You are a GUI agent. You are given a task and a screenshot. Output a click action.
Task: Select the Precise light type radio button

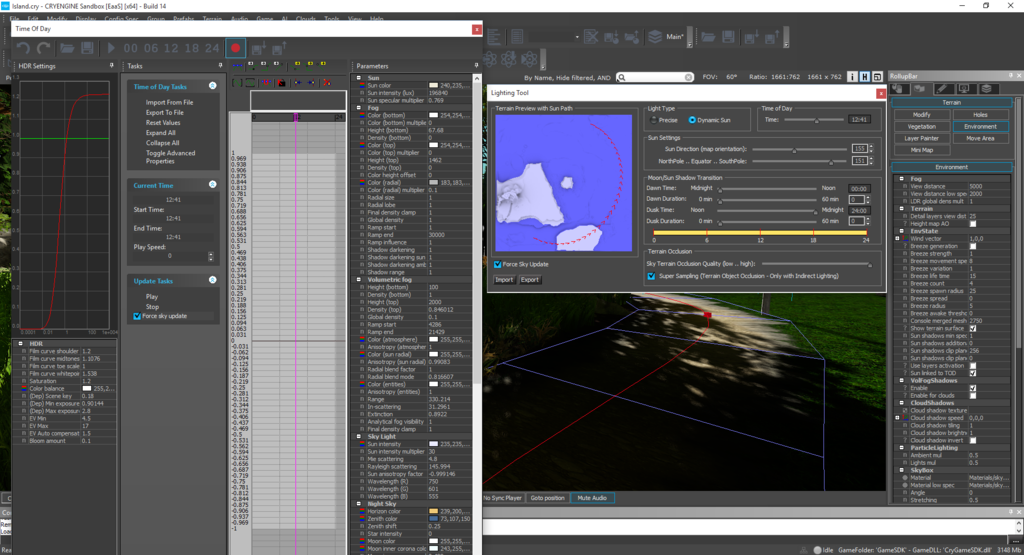click(x=652, y=119)
